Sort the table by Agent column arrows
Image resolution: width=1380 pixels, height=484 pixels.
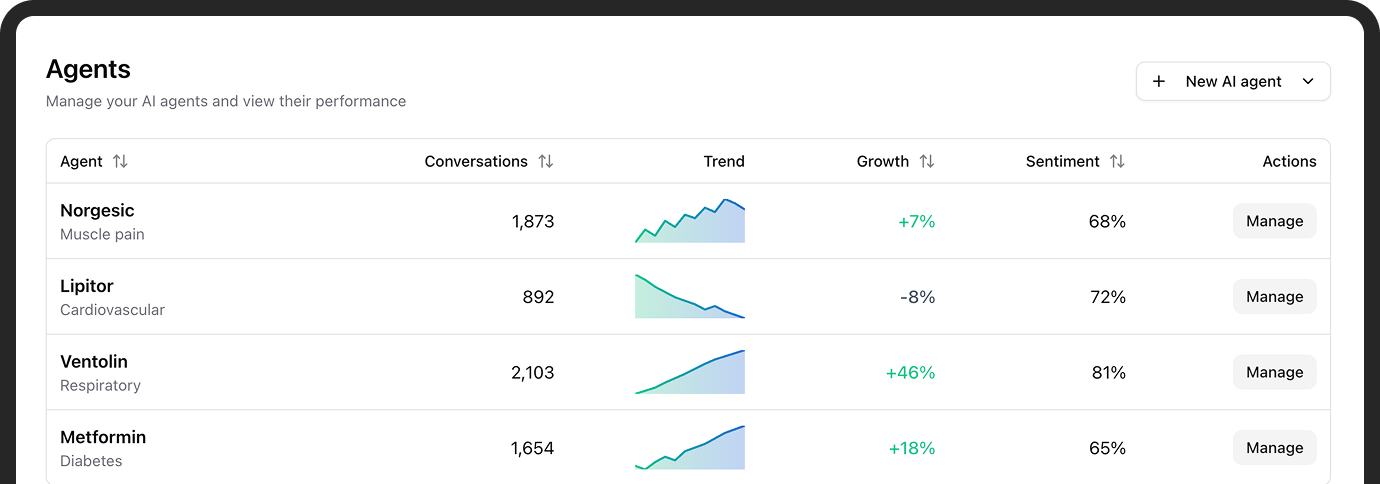[120, 162]
